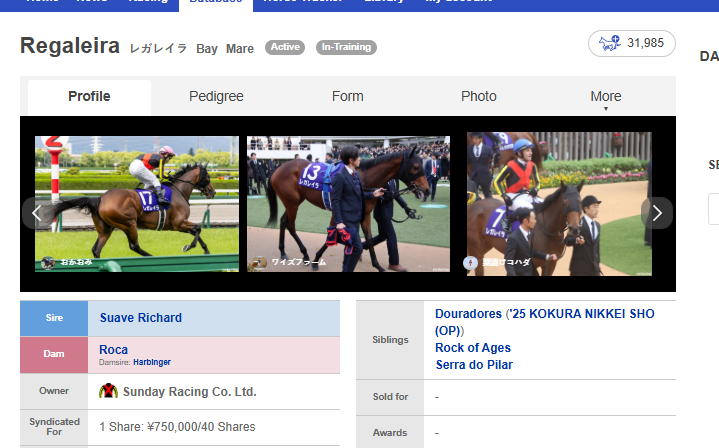Open sibling Serra do Pilar link
The height and width of the screenshot is (448, 719).
pos(474,365)
